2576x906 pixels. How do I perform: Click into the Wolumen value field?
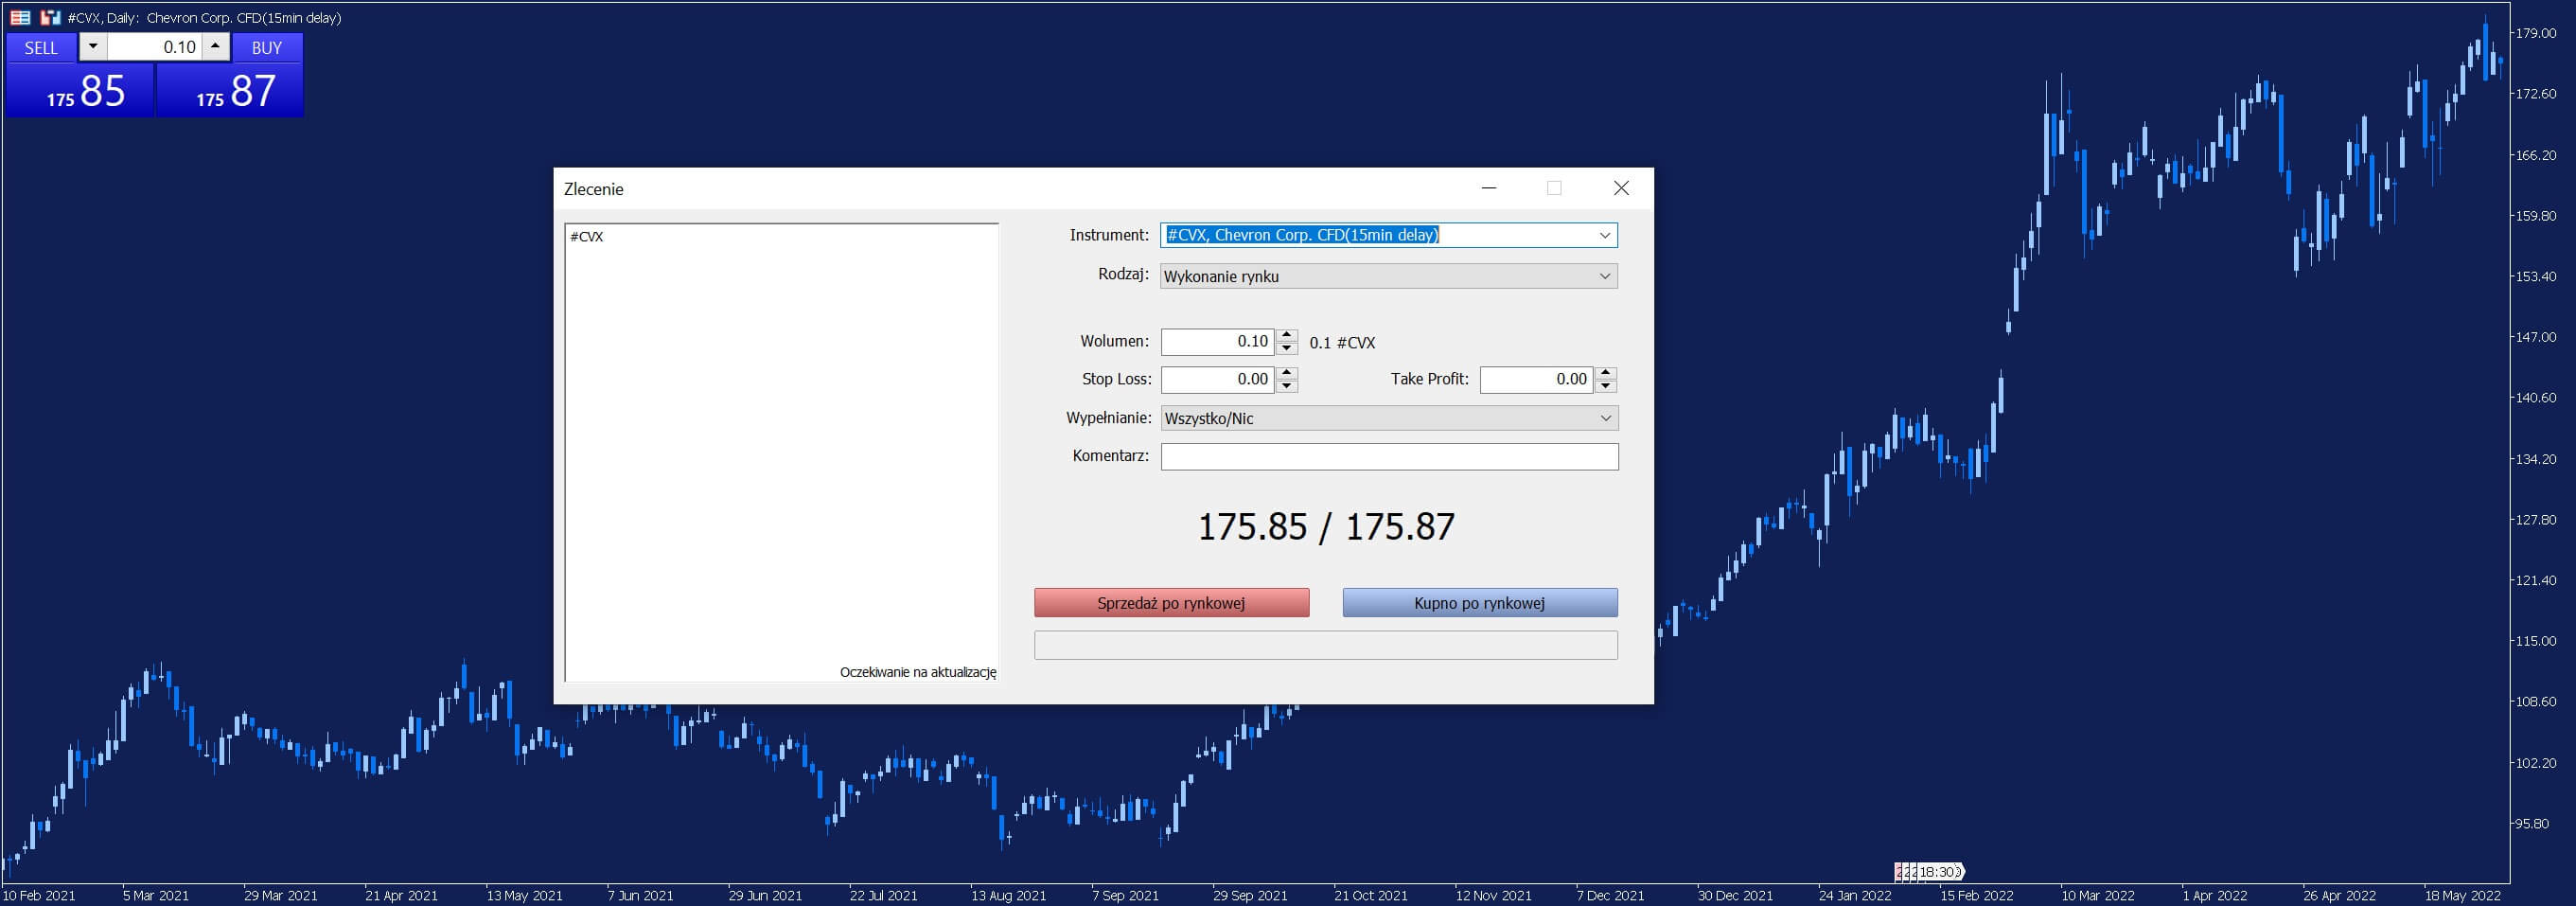(x=1217, y=342)
